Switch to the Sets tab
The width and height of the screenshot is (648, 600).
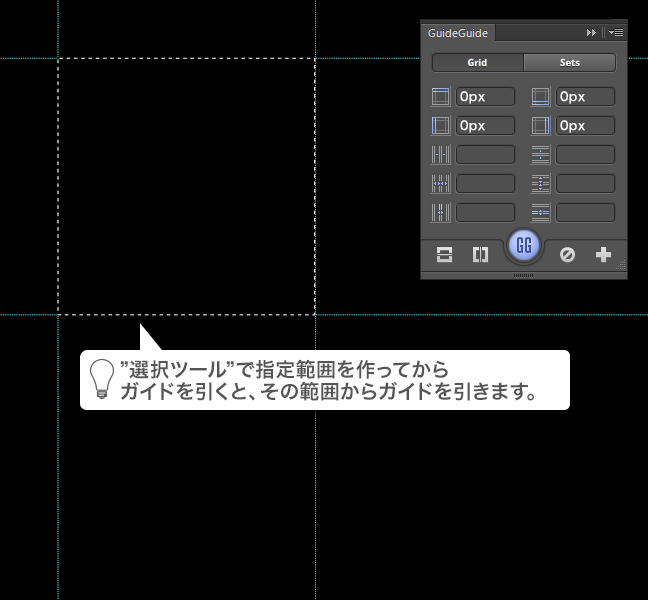tap(569, 62)
